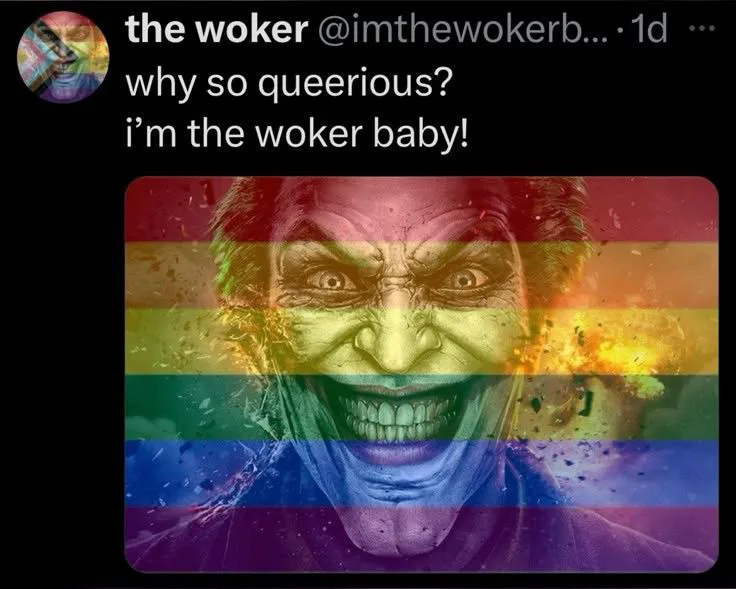This screenshot has height=589, width=736.
Task: Click the orange stripe of the flag image
Action: pyautogui.click(x=422, y=275)
